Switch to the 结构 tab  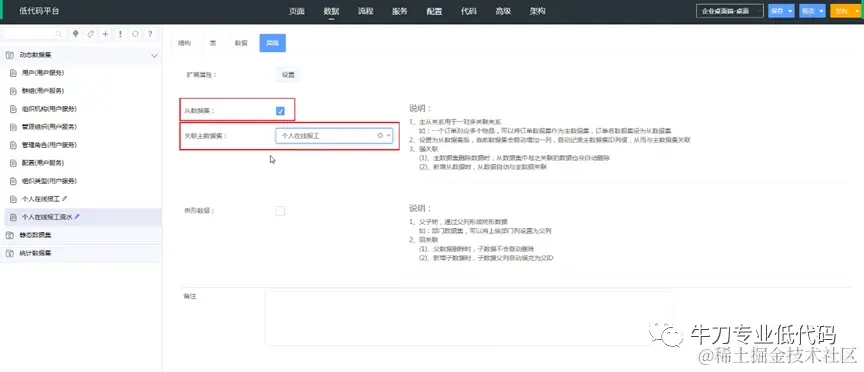(x=185, y=43)
